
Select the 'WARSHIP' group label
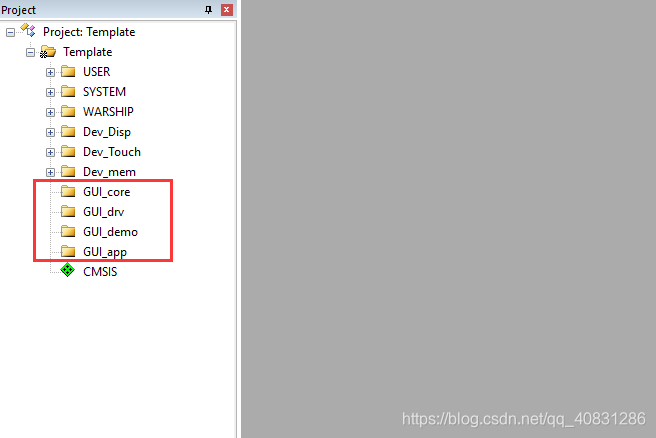(x=108, y=112)
